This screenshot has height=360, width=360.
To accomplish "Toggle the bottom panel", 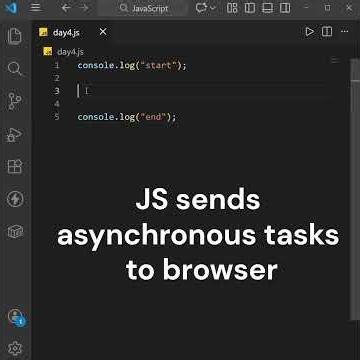I will 267,8.
